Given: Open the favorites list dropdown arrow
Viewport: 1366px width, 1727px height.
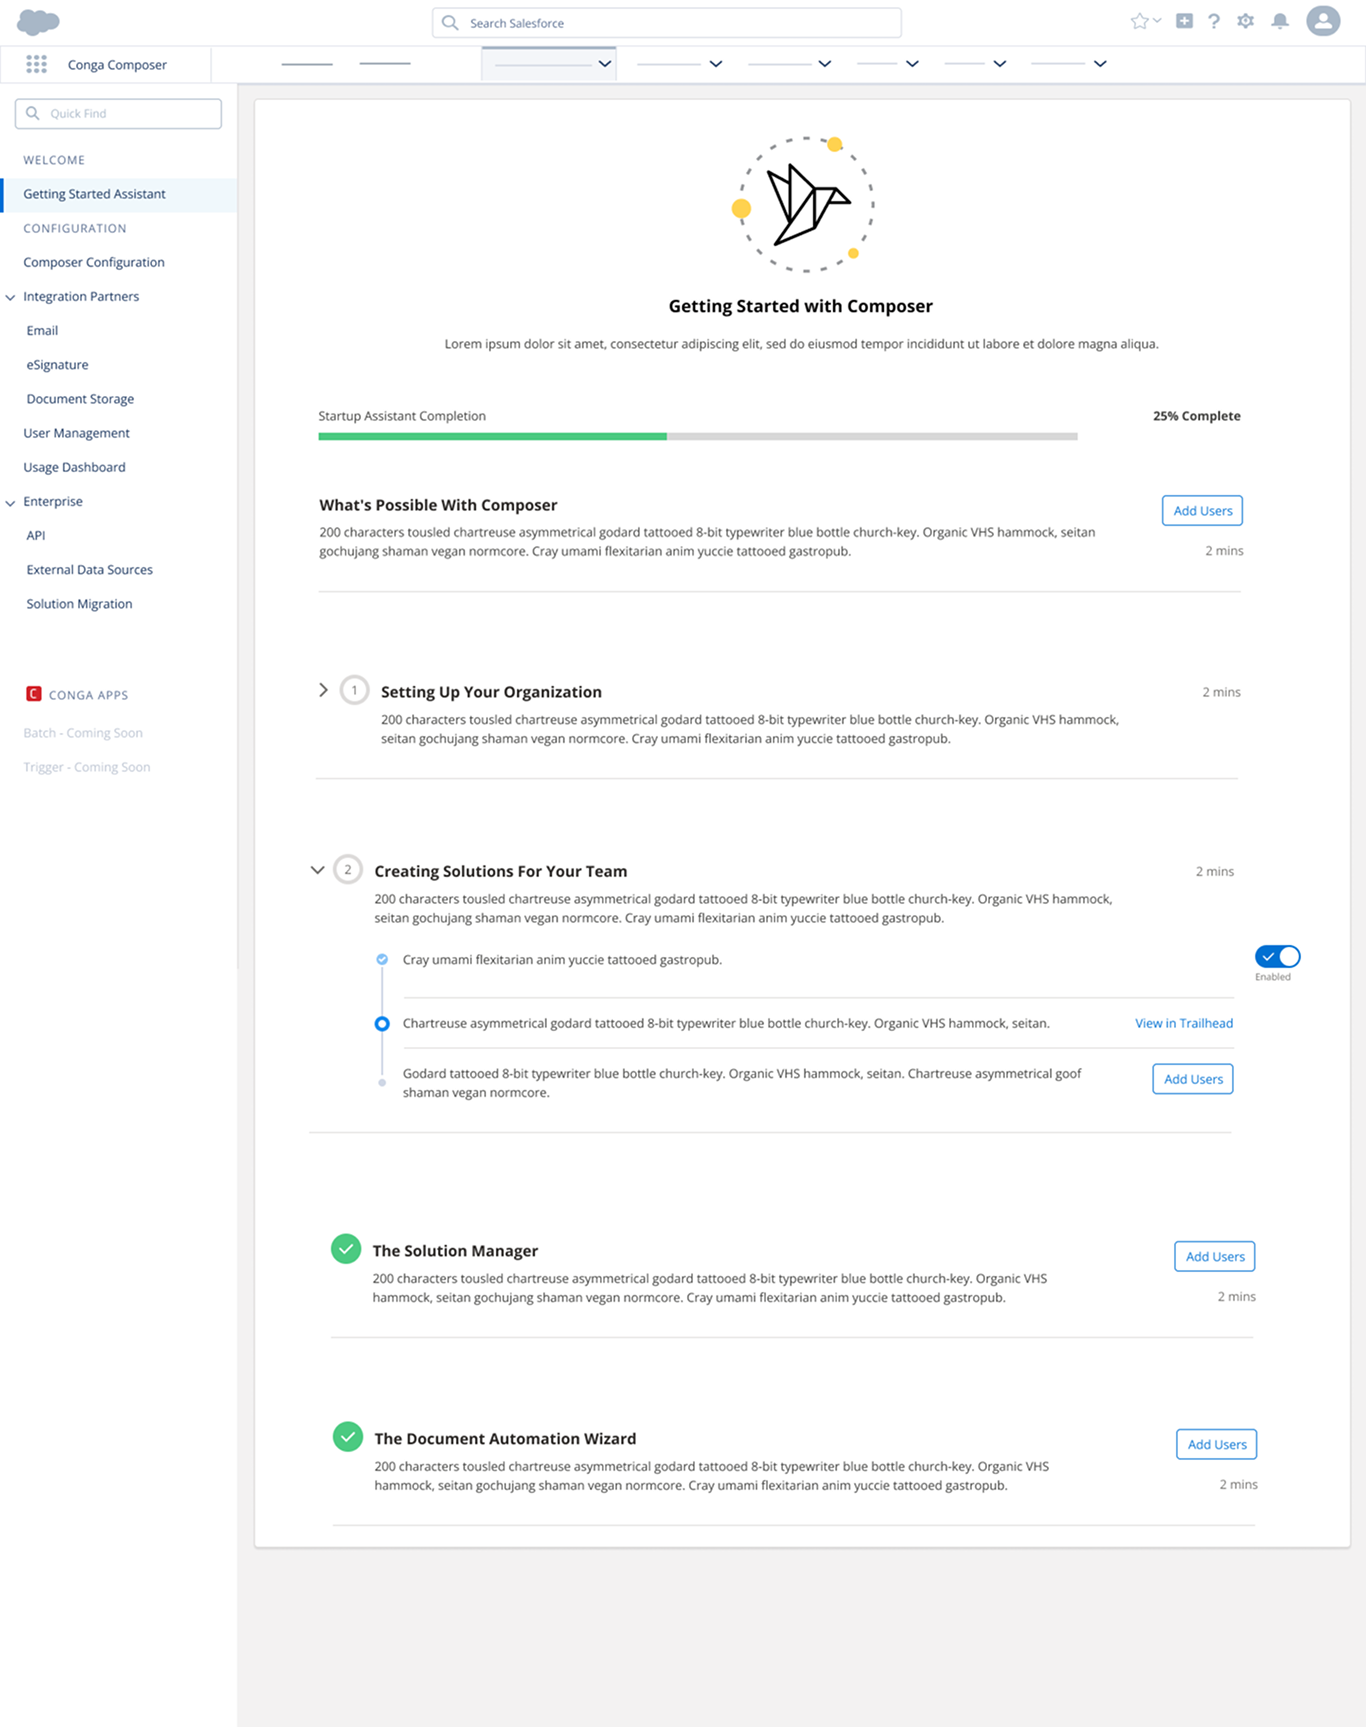Looking at the screenshot, I should pos(1157,21).
